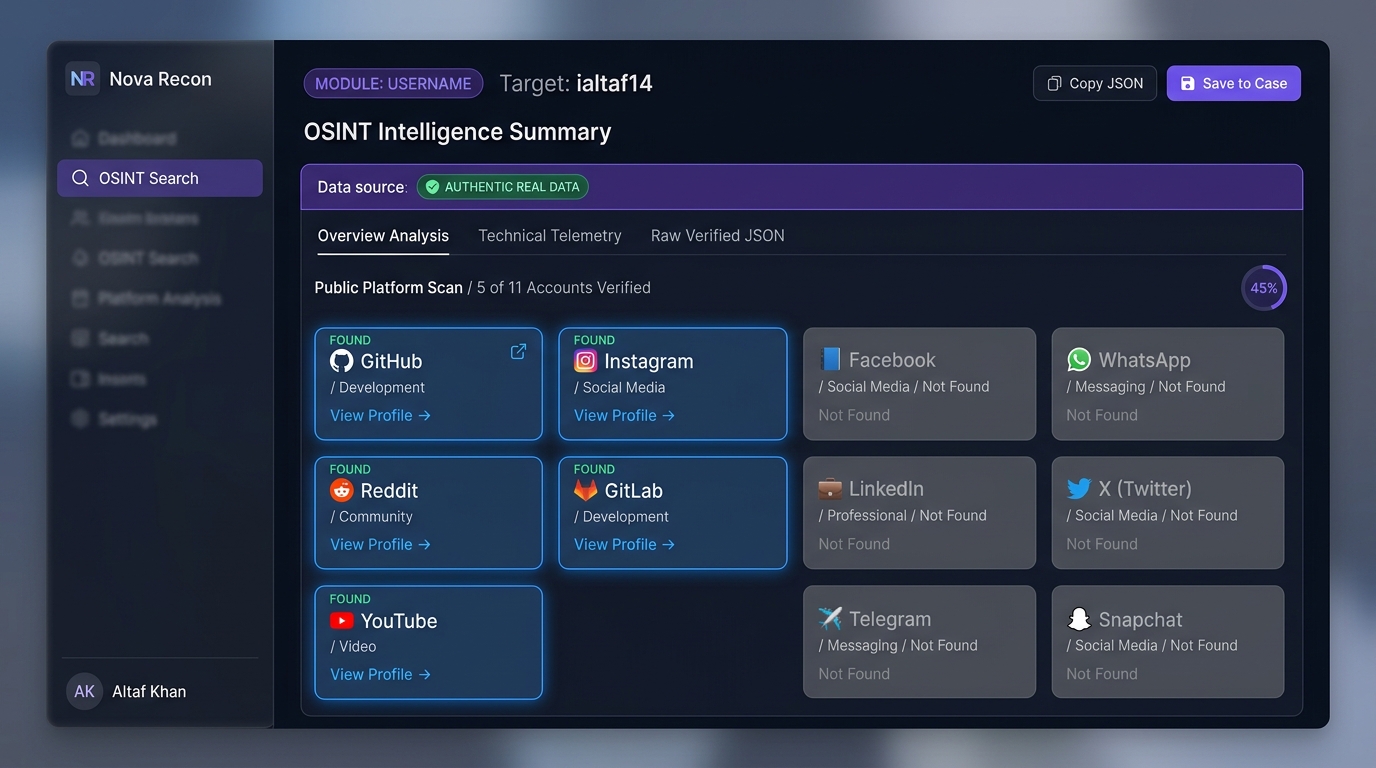The height and width of the screenshot is (768, 1376).
Task: Switch to the Overview Analysis tab
Action: pyautogui.click(x=383, y=236)
